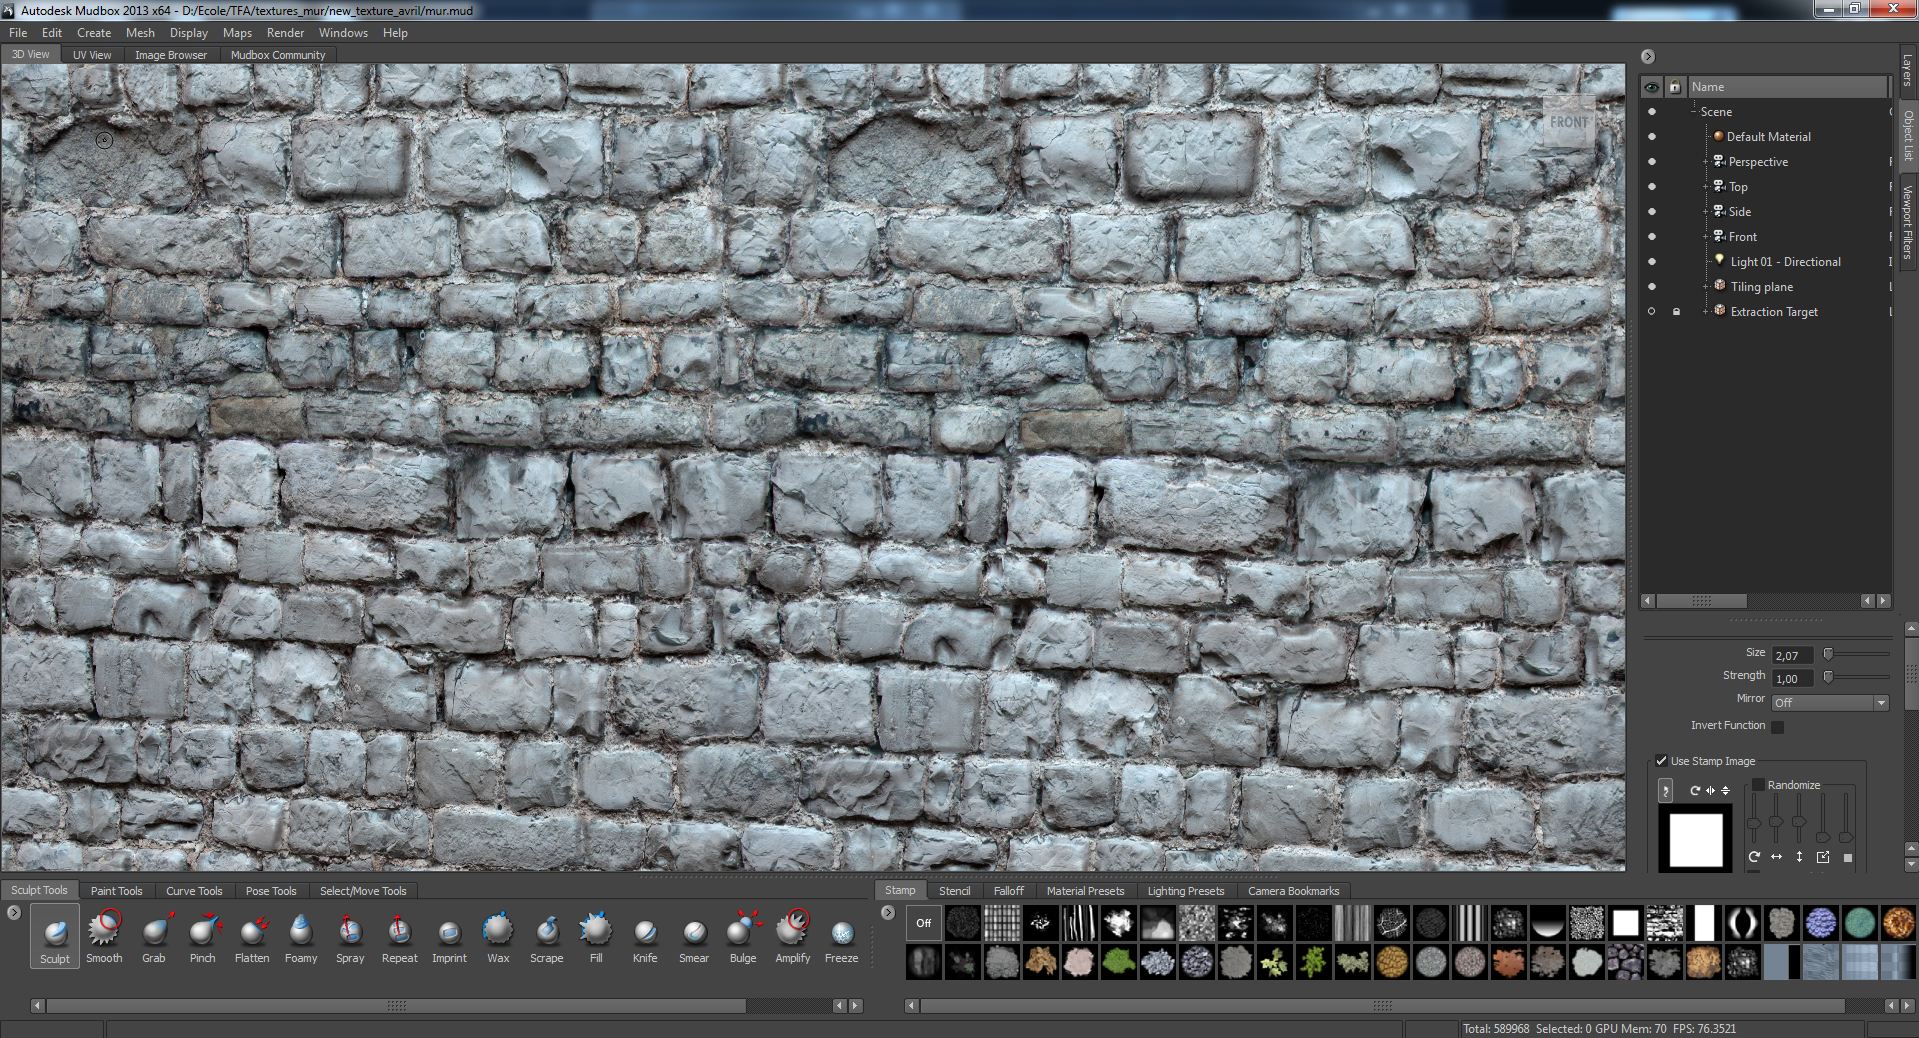Open the Mesh menu

point(140,33)
